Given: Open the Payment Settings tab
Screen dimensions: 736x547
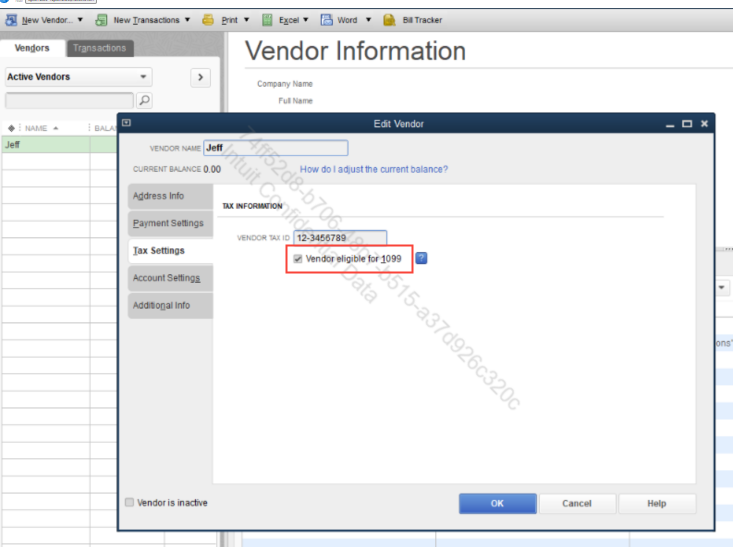Looking at the screenshot, I should (170, 223).
